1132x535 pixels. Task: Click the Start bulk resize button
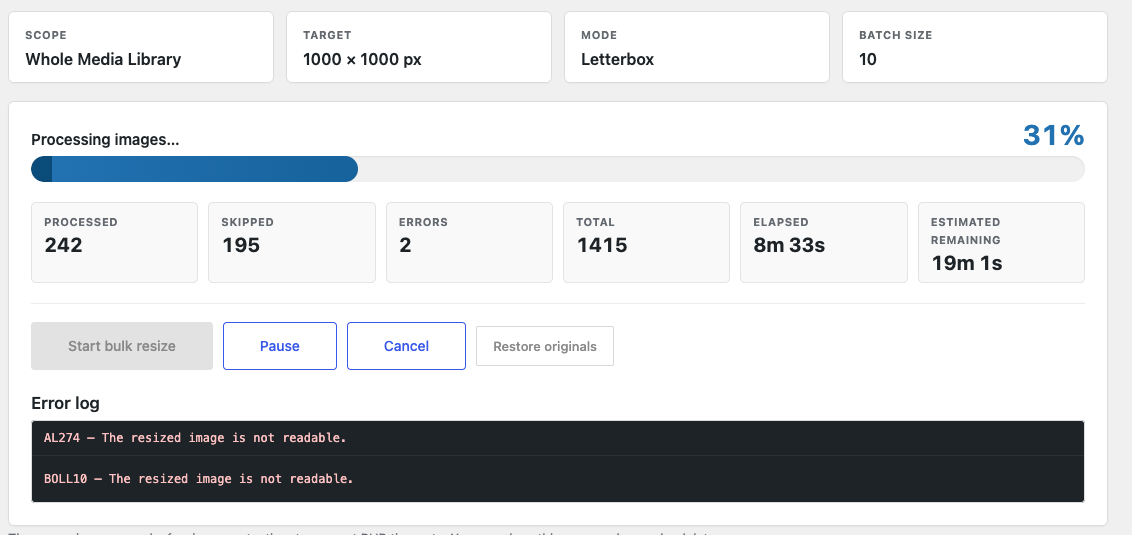click(122, 346)
